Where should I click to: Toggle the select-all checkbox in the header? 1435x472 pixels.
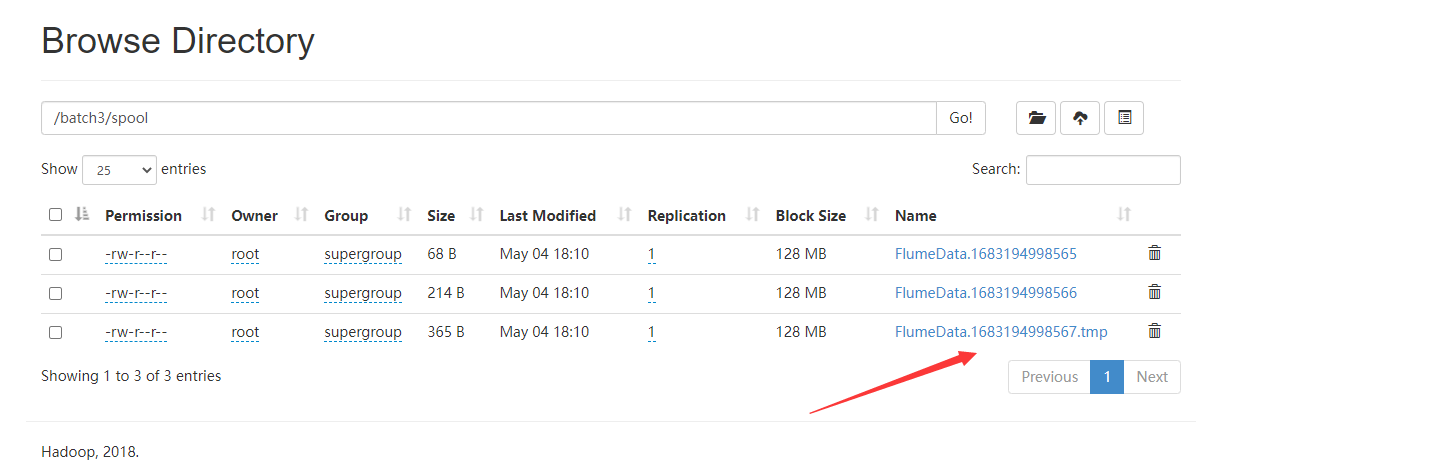point(55,215)
